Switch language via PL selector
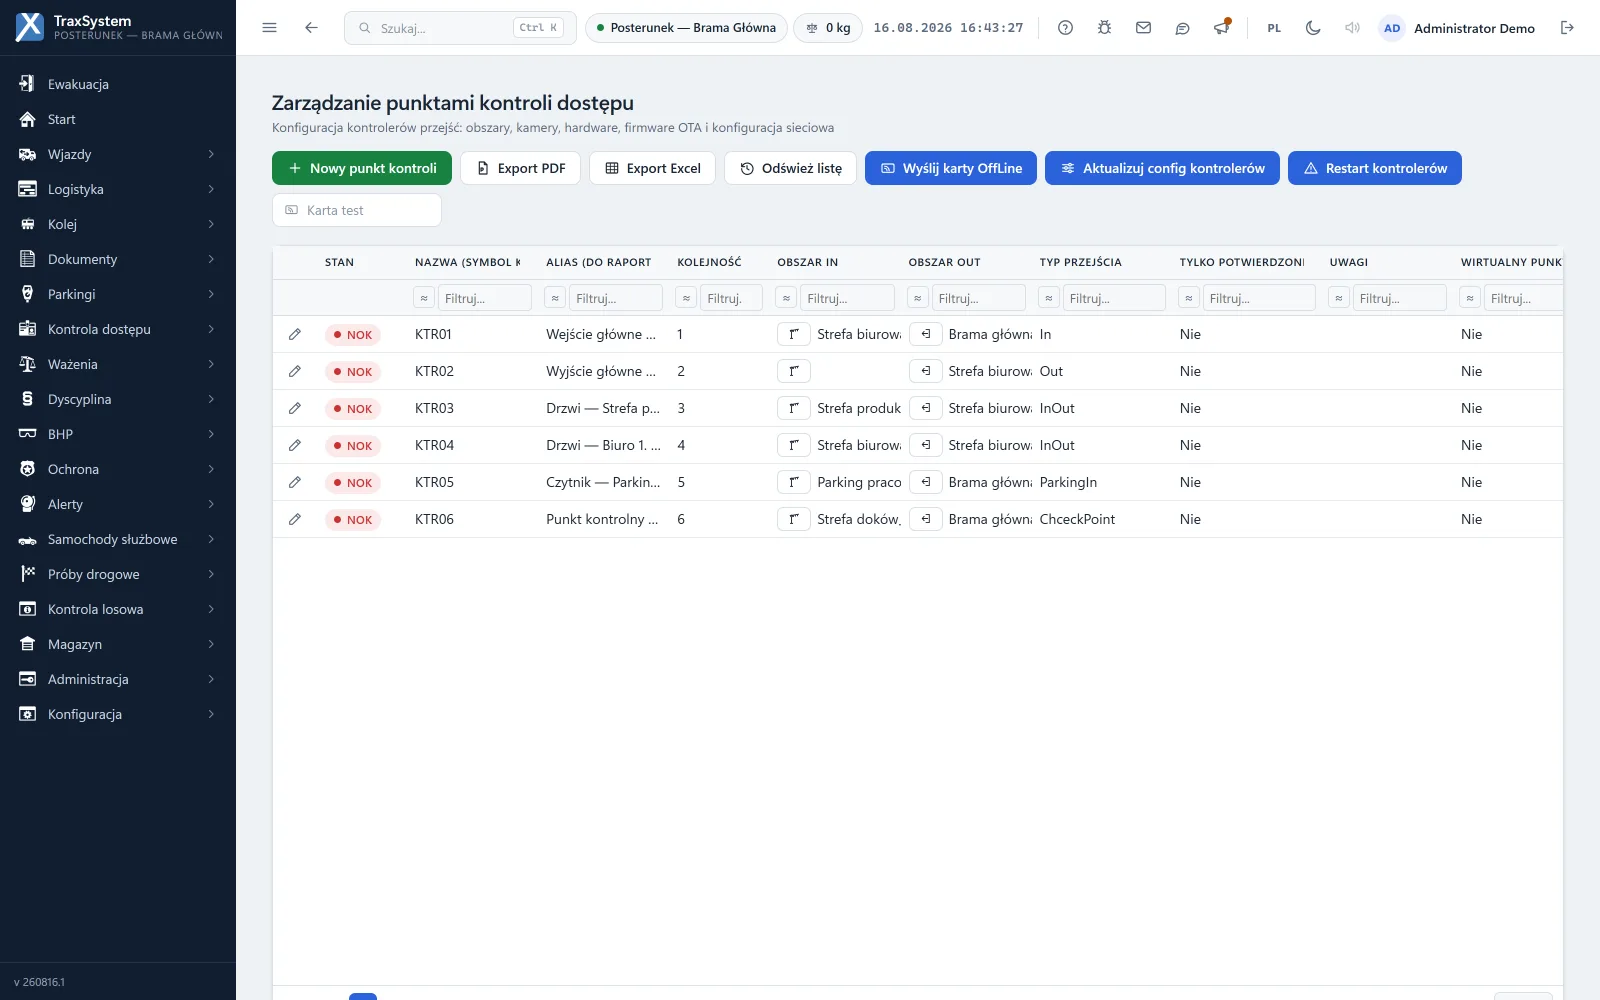1600x1000 pixels. click(x=1274, y=28)
